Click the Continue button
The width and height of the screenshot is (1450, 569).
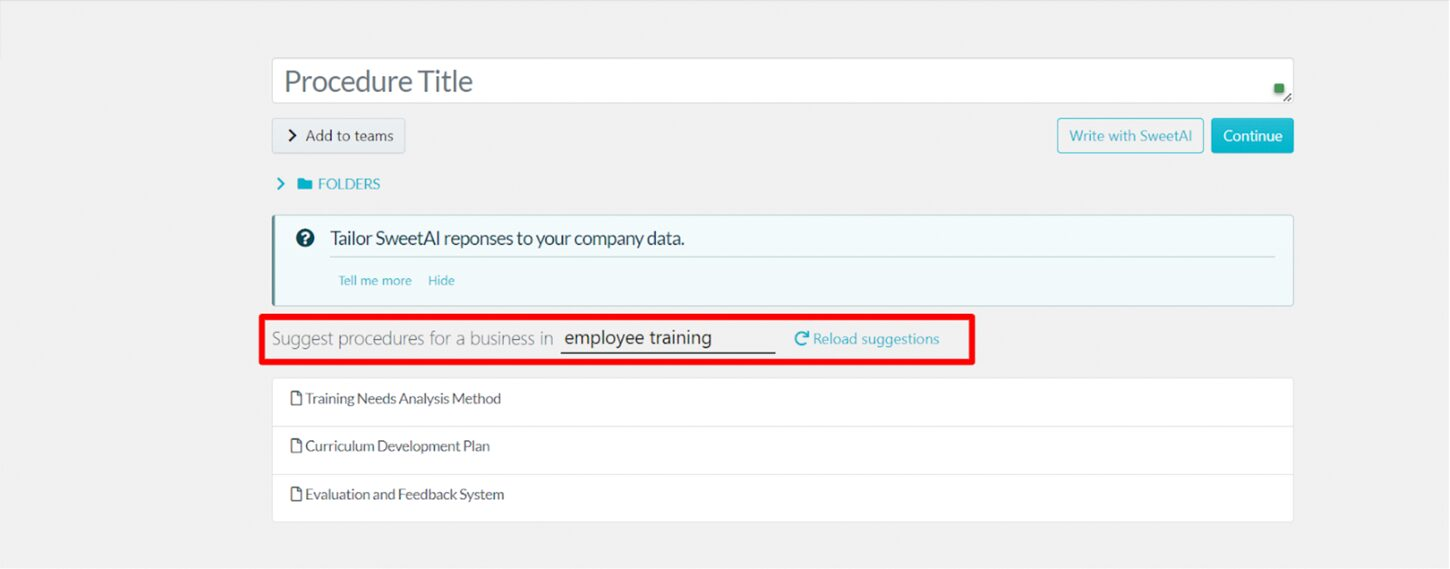1252,136
